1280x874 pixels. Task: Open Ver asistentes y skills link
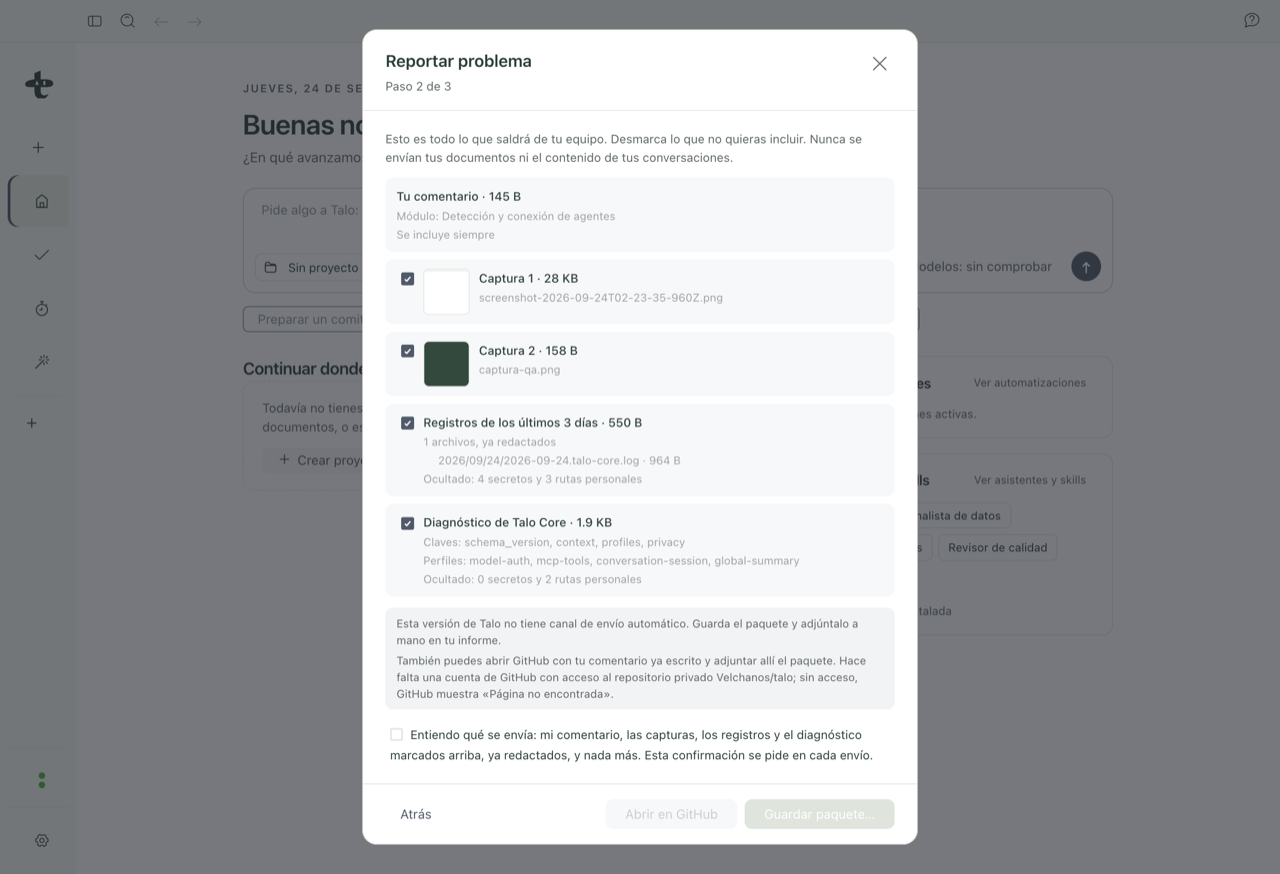point(1029,480)
